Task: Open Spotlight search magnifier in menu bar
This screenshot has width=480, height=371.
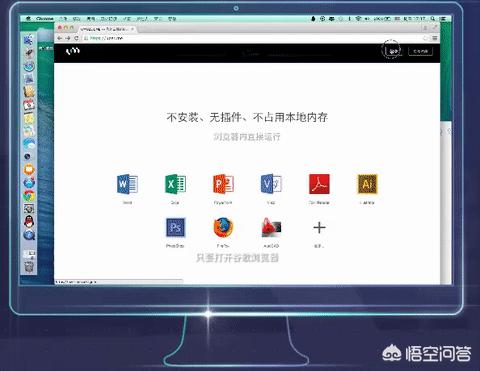Action: [432, 19]
